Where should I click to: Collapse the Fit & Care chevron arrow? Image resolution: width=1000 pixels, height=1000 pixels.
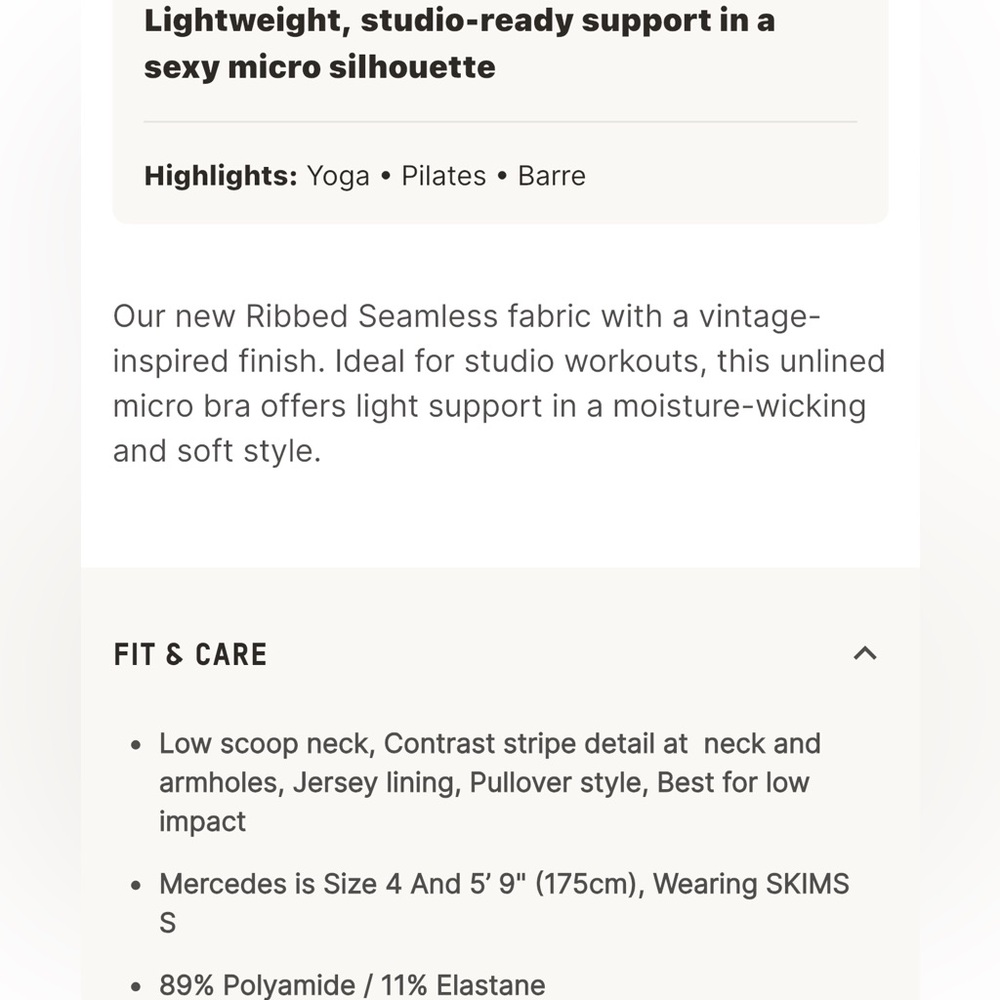865,654
